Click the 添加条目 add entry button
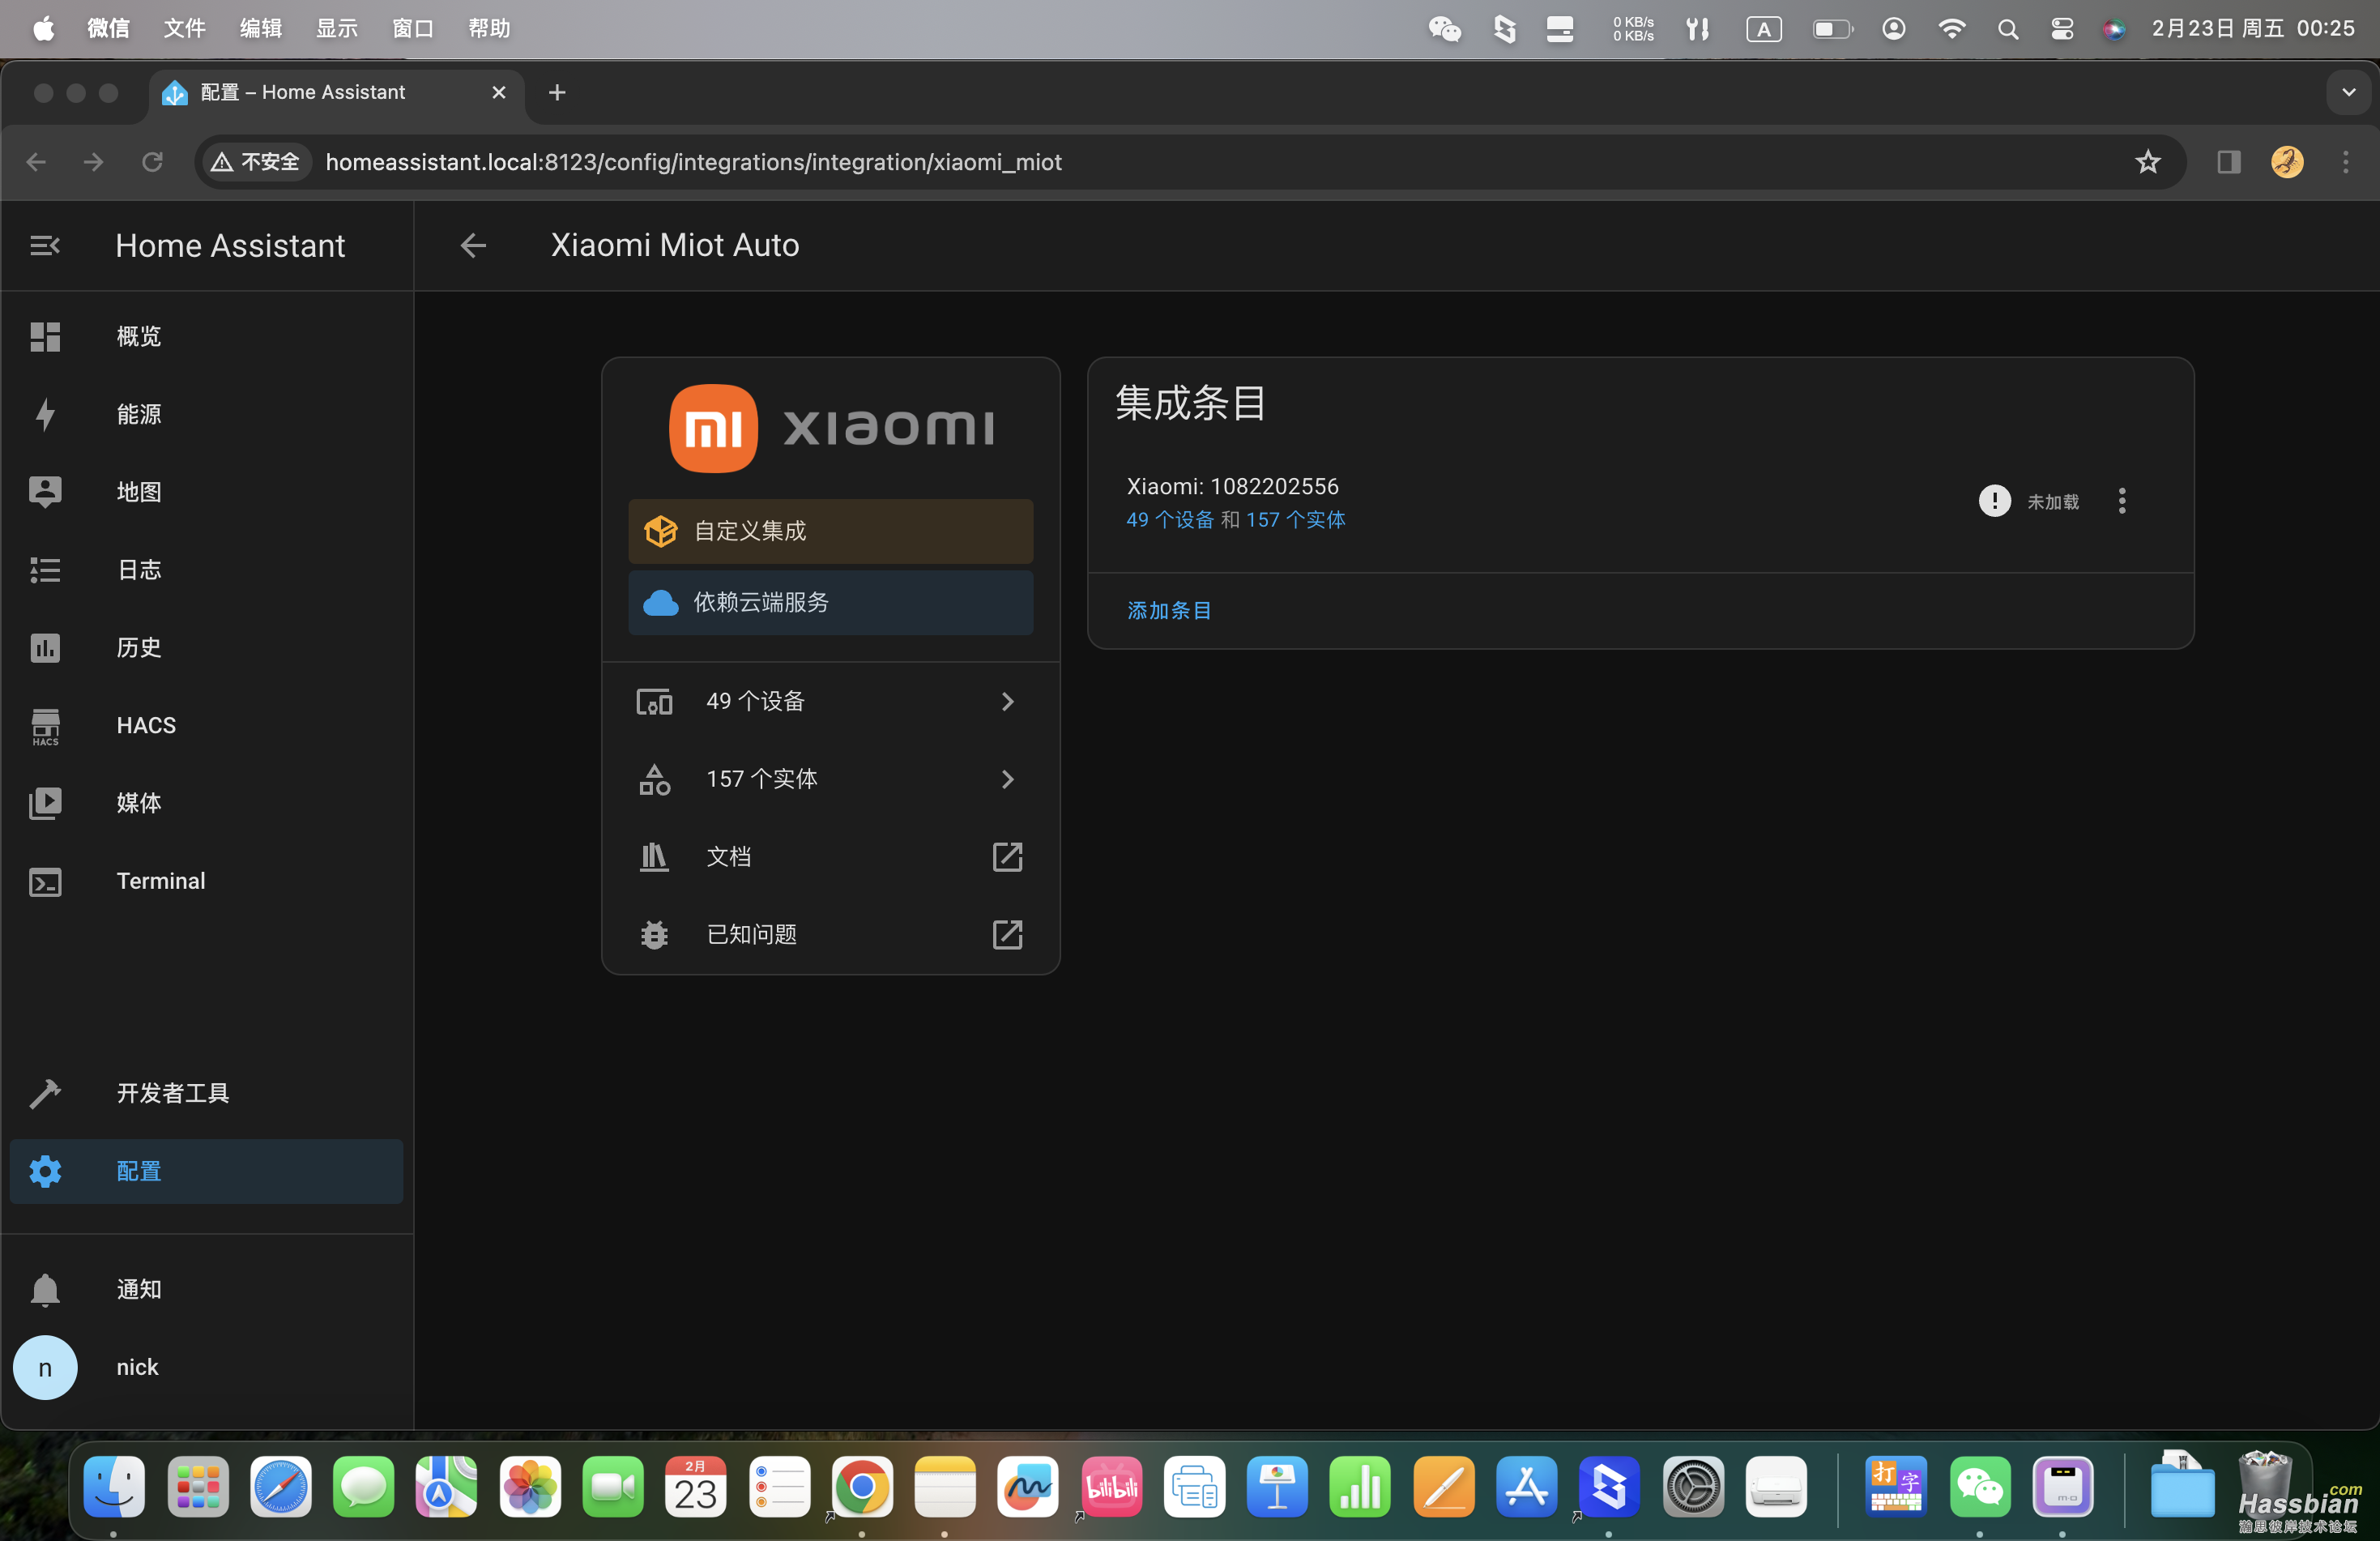This screenshot has width=2380, height=1541. [1169, 610]
